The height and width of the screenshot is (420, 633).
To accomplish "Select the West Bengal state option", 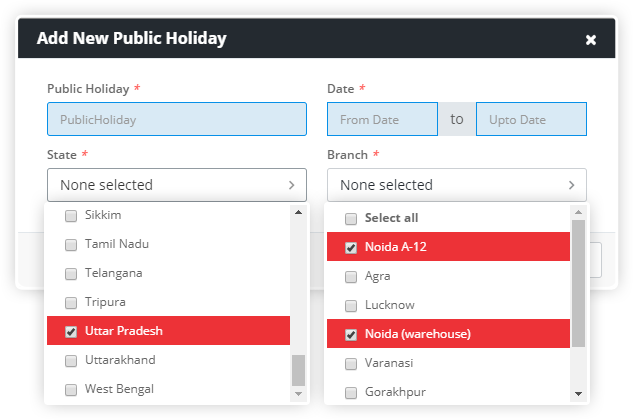I will tap(168, 389).
